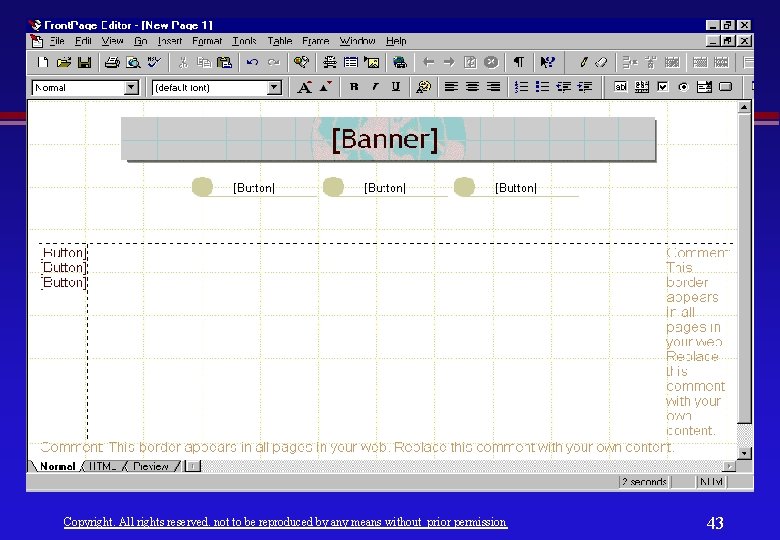Click the scroll down arrow
This screenshot has height=540, width=780.
point(744,453)
